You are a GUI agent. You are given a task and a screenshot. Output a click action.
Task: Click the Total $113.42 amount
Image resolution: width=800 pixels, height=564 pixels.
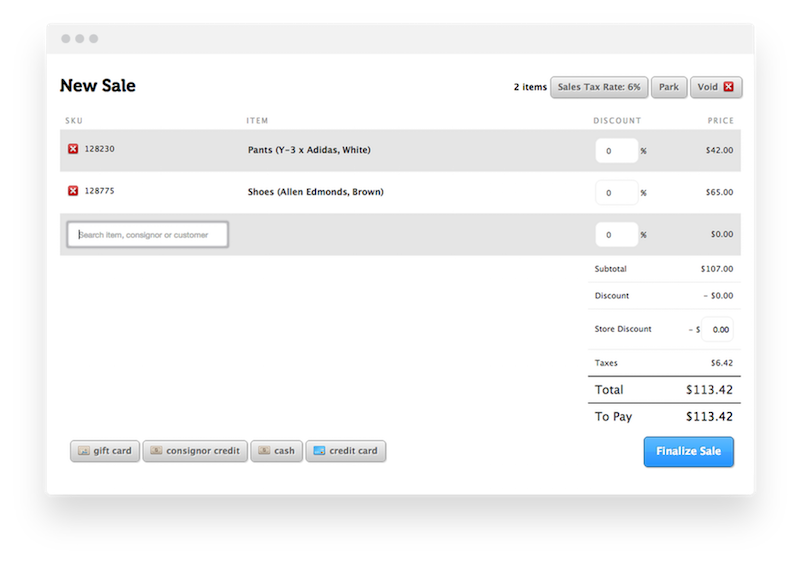pyautogui.click(x=709, y=390)
